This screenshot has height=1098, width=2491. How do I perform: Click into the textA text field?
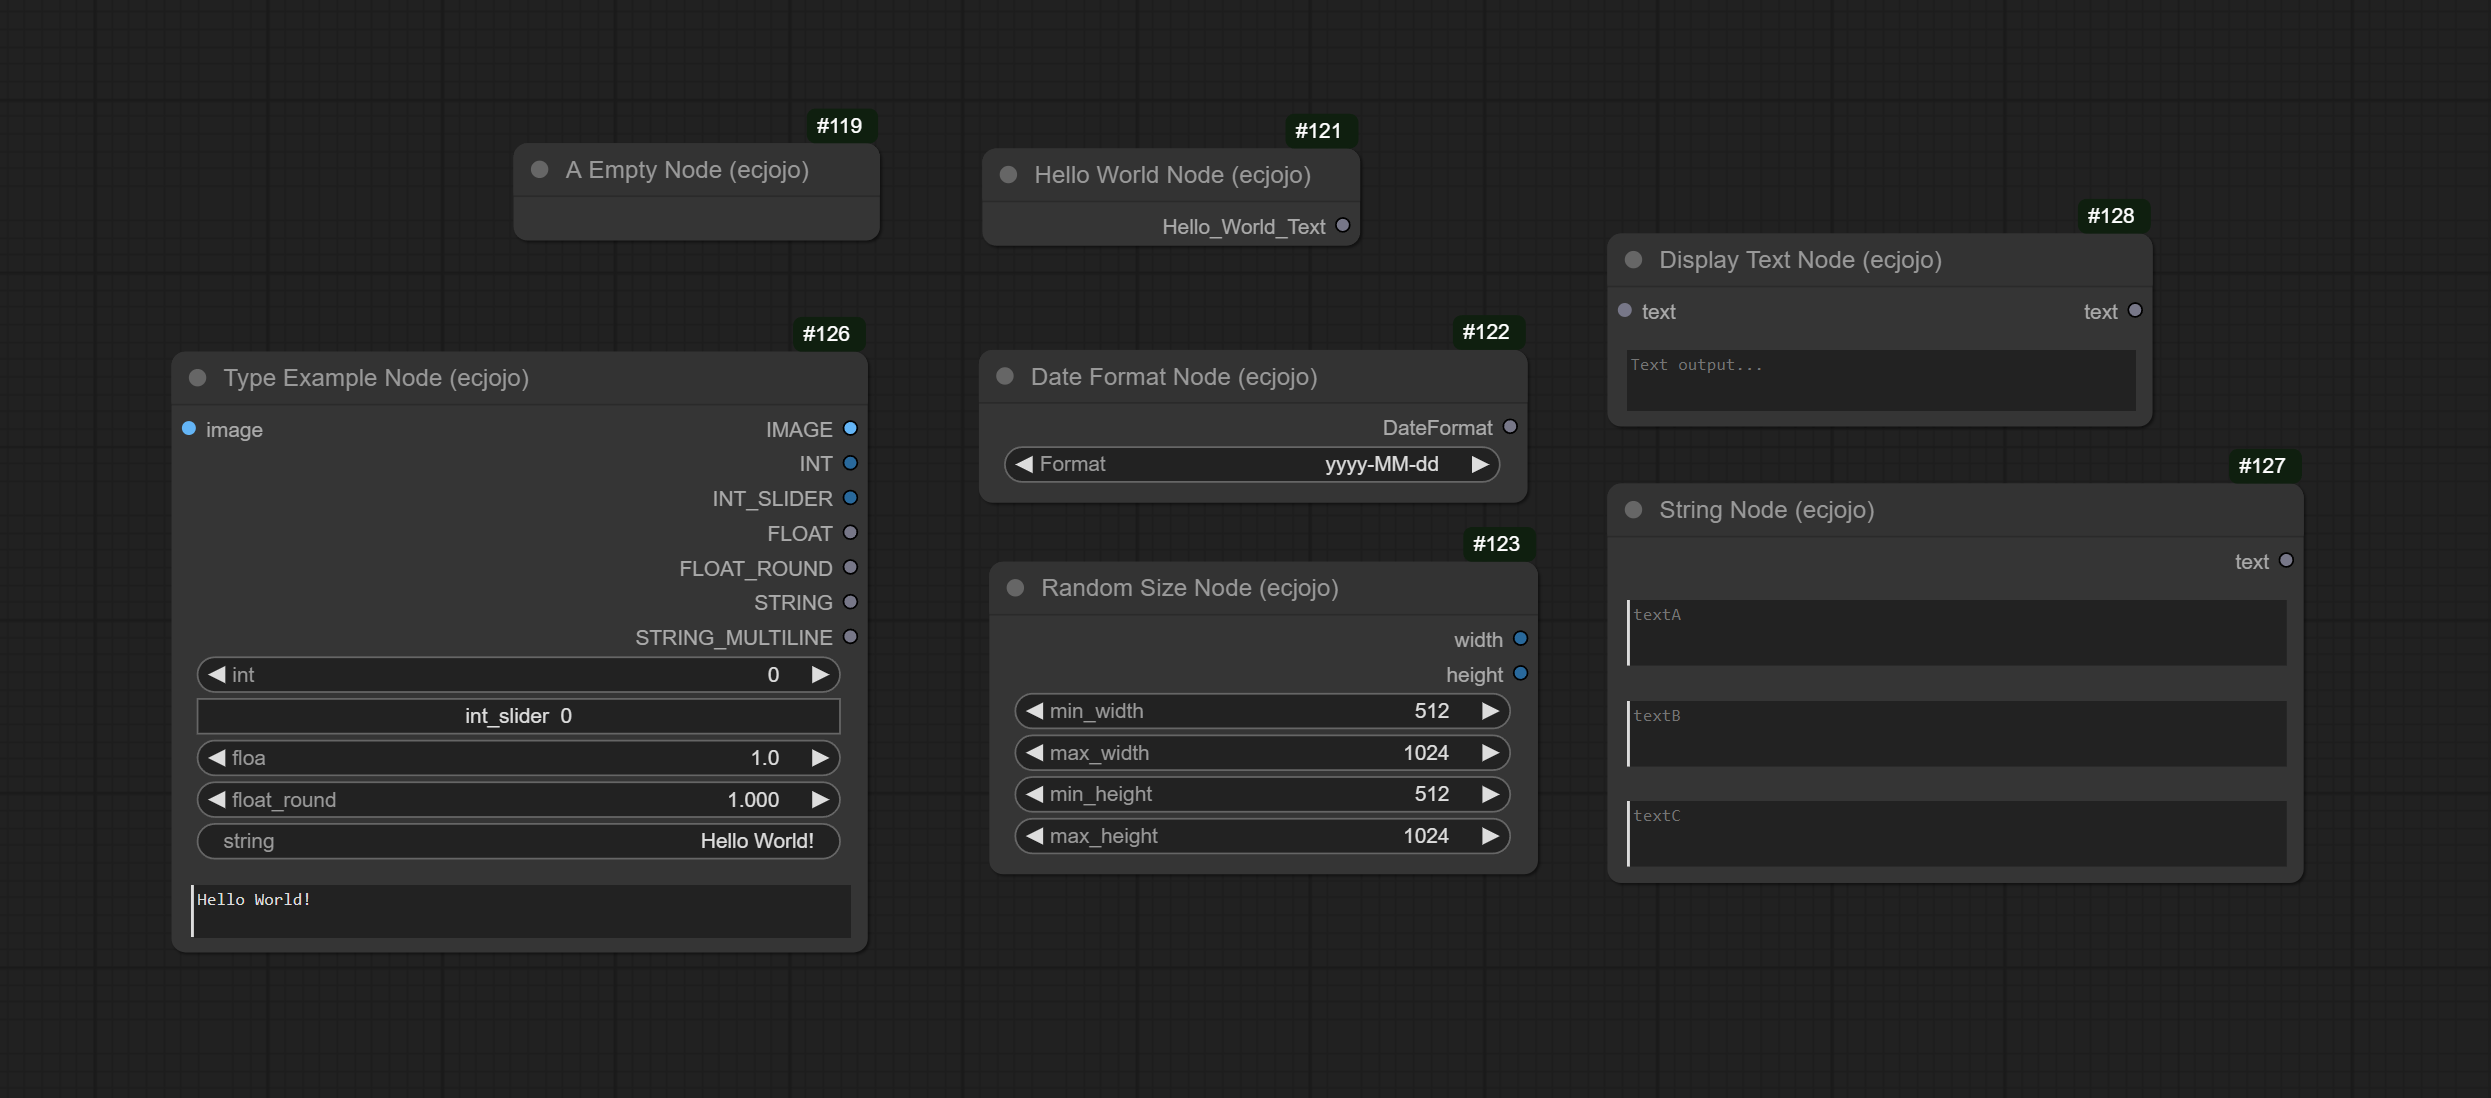1955,632
